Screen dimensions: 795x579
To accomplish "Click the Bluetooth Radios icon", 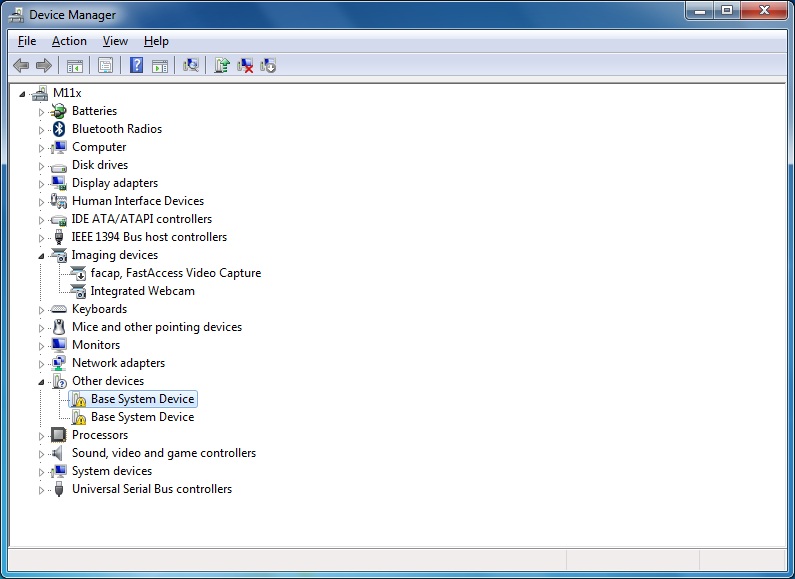I will [x=59, y=129].
